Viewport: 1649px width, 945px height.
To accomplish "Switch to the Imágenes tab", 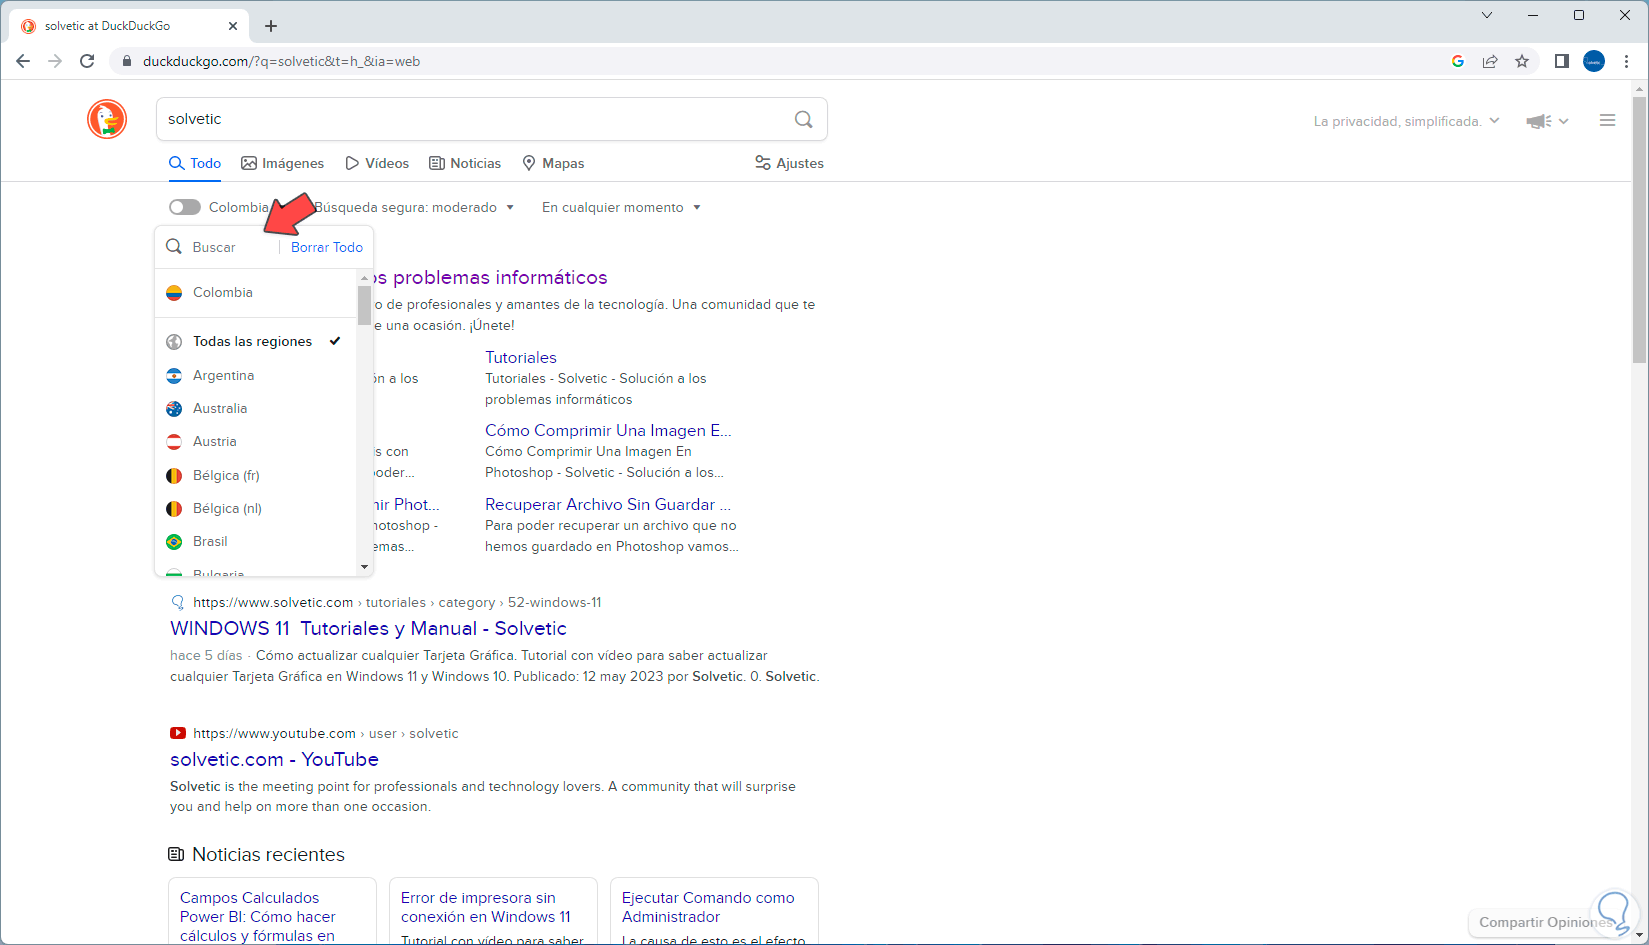I will pyautogui.click(x=283, y=163).
